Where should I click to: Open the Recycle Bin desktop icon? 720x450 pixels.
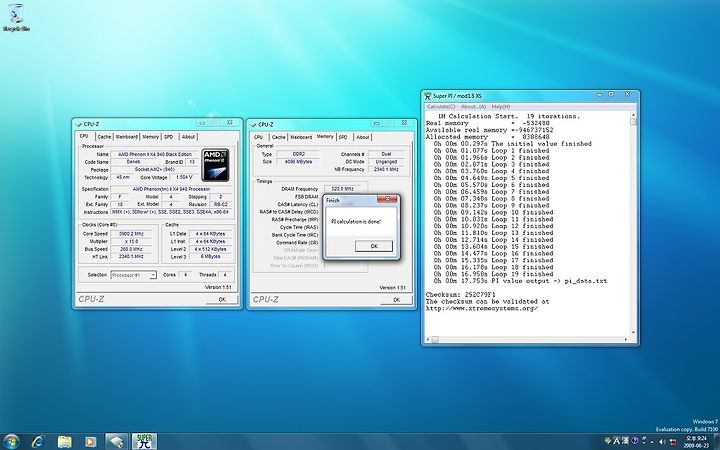point(16,17)
